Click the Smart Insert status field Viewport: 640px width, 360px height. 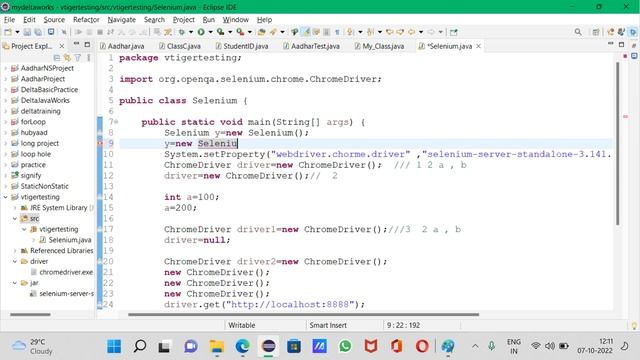pyautogui.click(x=328, y=325)
